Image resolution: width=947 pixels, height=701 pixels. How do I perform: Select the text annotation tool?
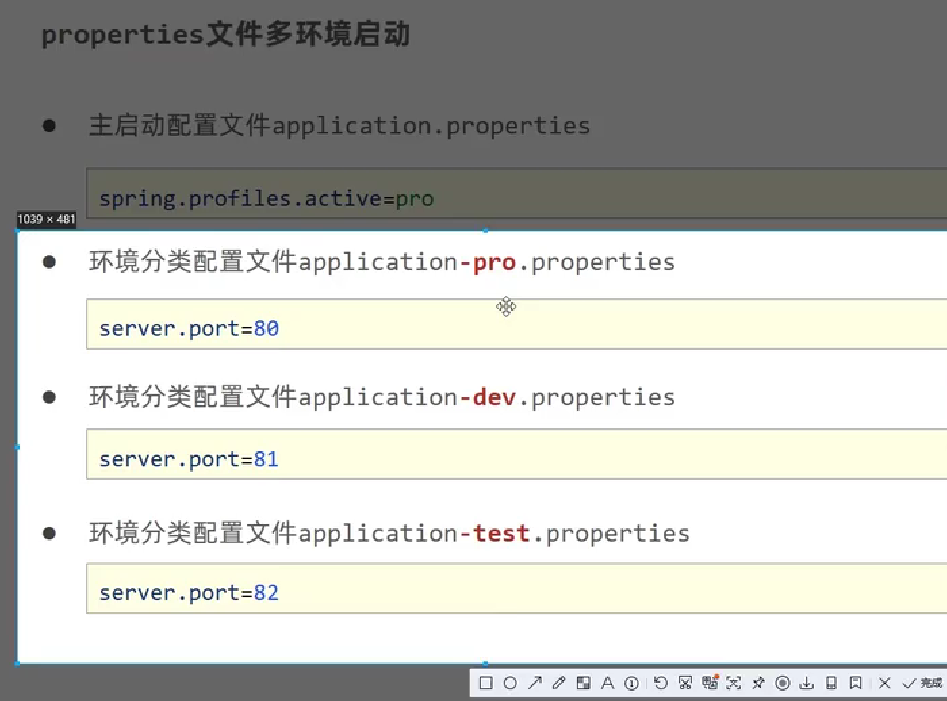[607, 683]
